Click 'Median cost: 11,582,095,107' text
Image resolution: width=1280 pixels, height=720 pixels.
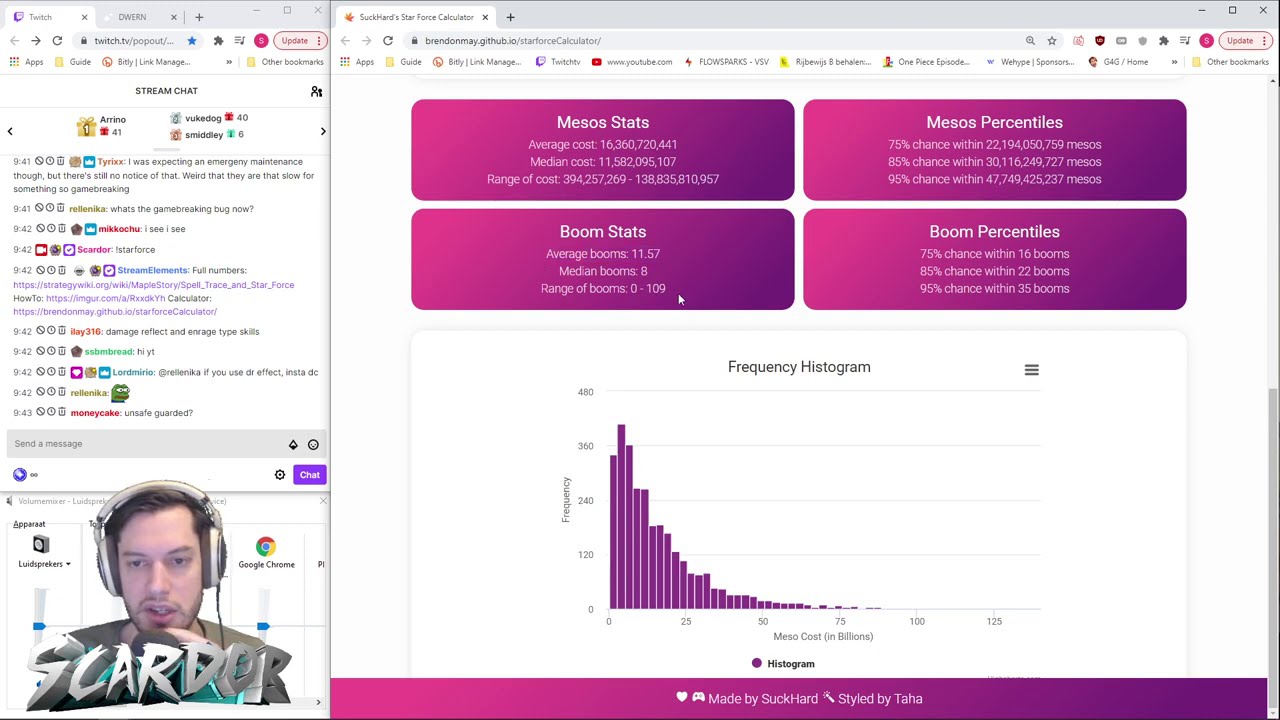[603, 162]
